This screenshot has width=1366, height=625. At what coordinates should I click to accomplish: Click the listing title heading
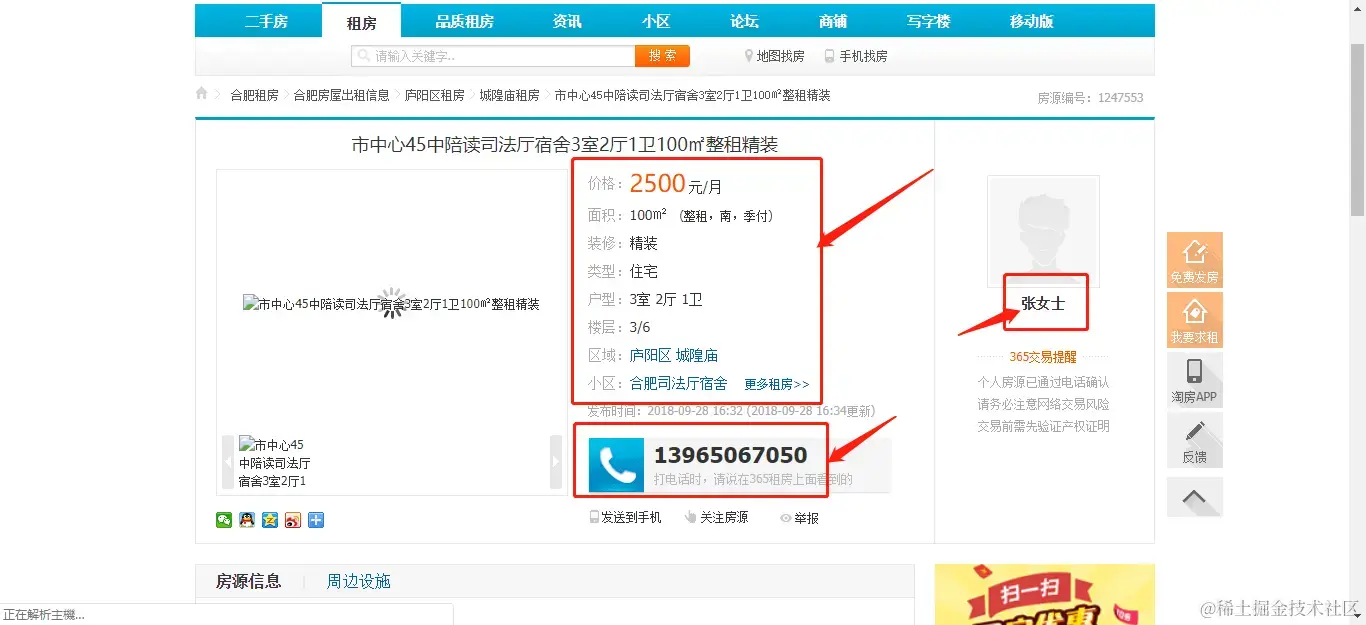(564, 145)
